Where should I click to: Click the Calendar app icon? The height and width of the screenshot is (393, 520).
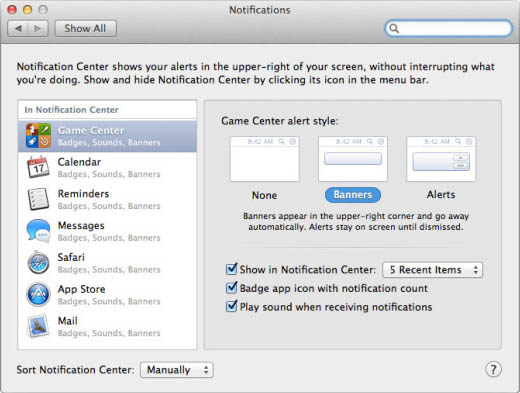click(38, 167)
